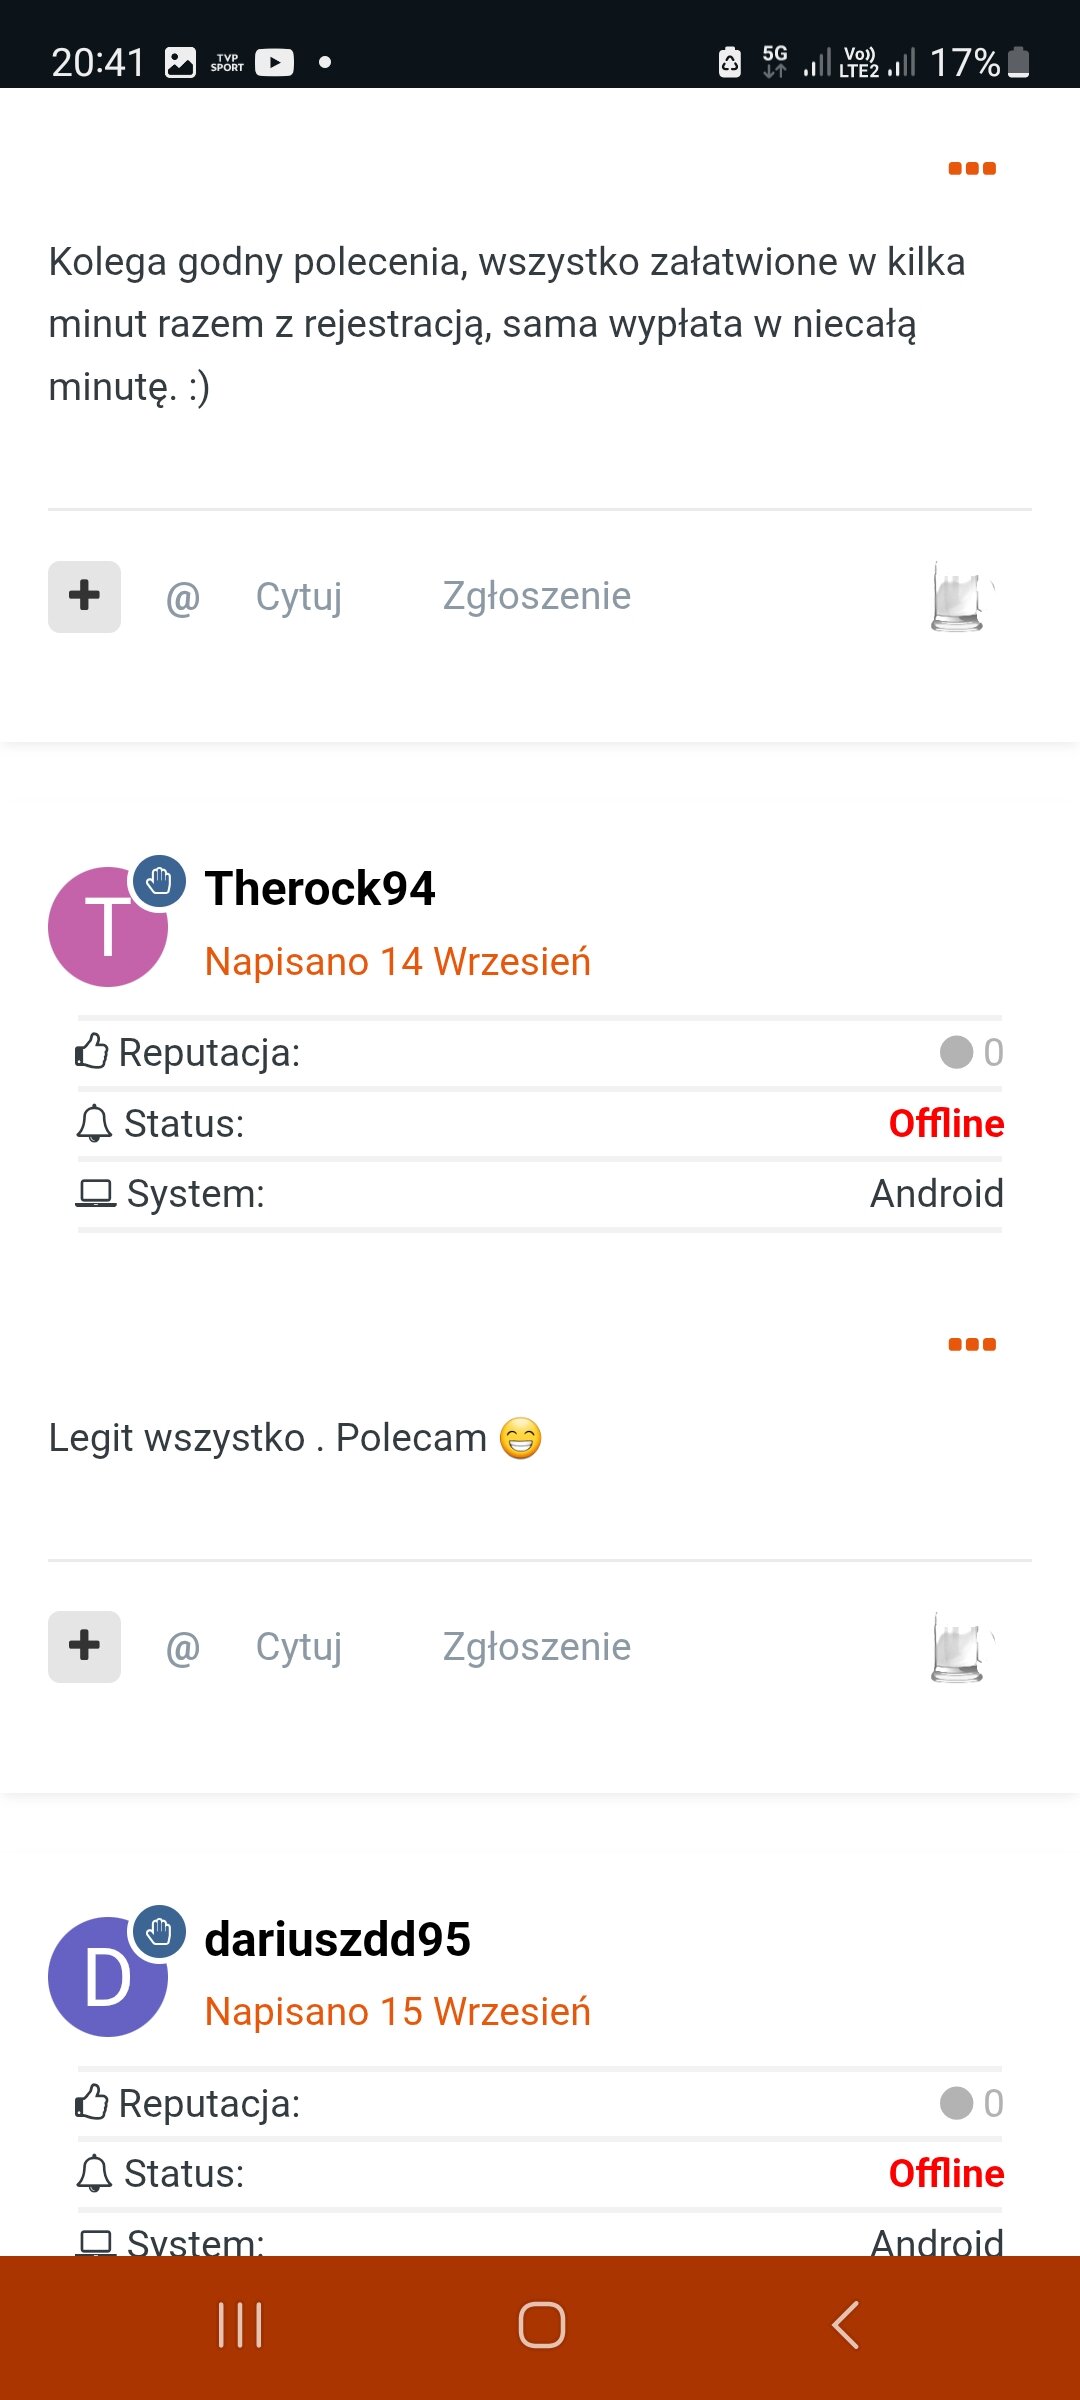Tap the @ mention icon on first post
Viewport: 1080px width, 2400px height.
coord(183,598)
